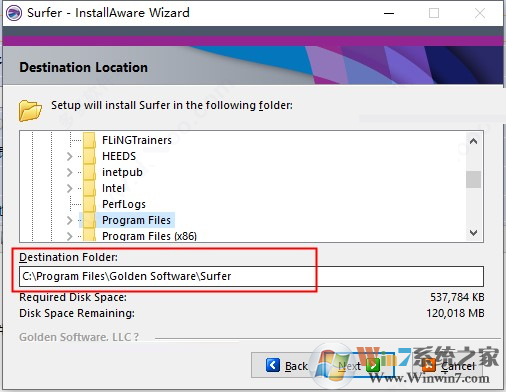Screen dimensions: 506x392
Task: Expand the Program Files node
Action: pos(69,220)
